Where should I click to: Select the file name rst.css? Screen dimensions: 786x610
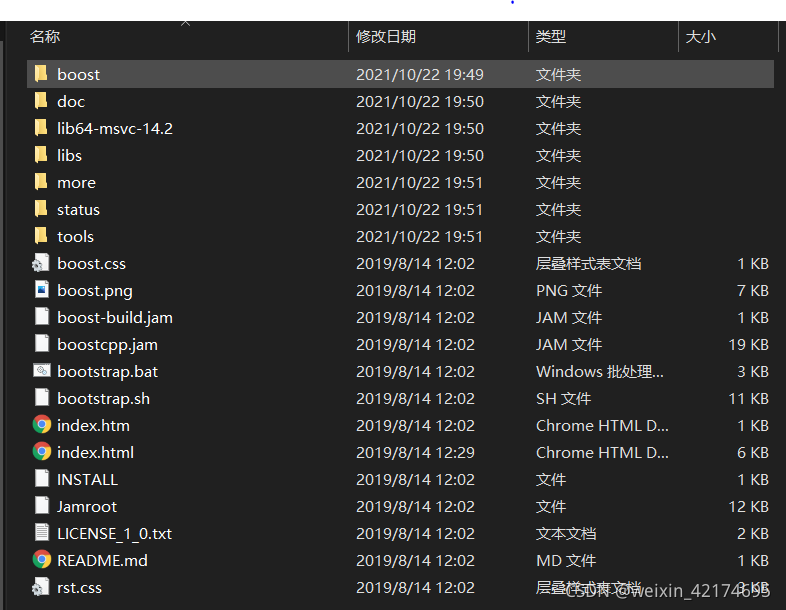coord(79,588)
